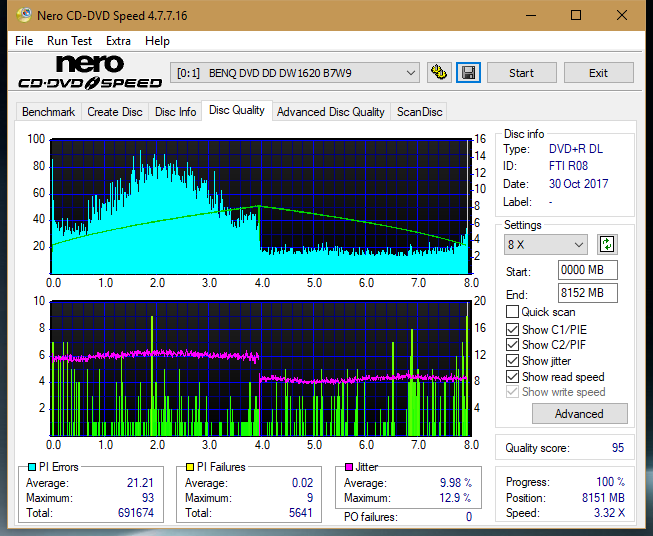Switch to the Benchmark tab
Viewport: 653px width, 536px height.
pyautogui.click(x=48, y=112)
